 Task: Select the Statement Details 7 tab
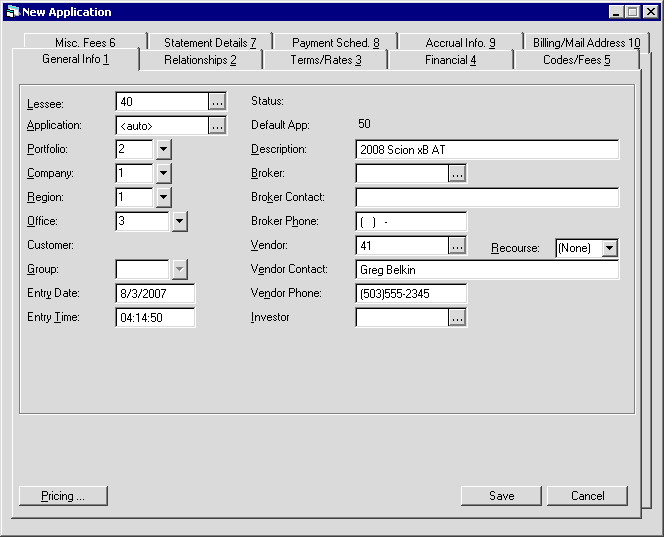coord(210,42)
